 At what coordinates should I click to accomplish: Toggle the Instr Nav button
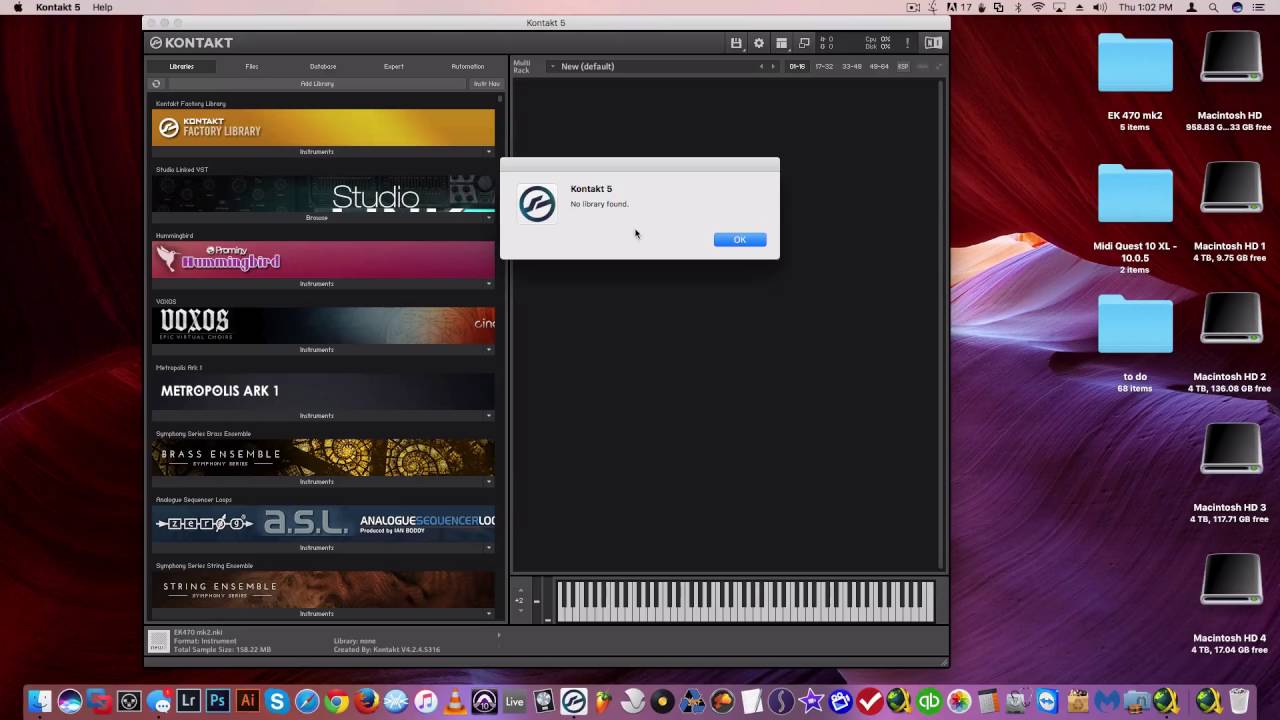[487, 84]
